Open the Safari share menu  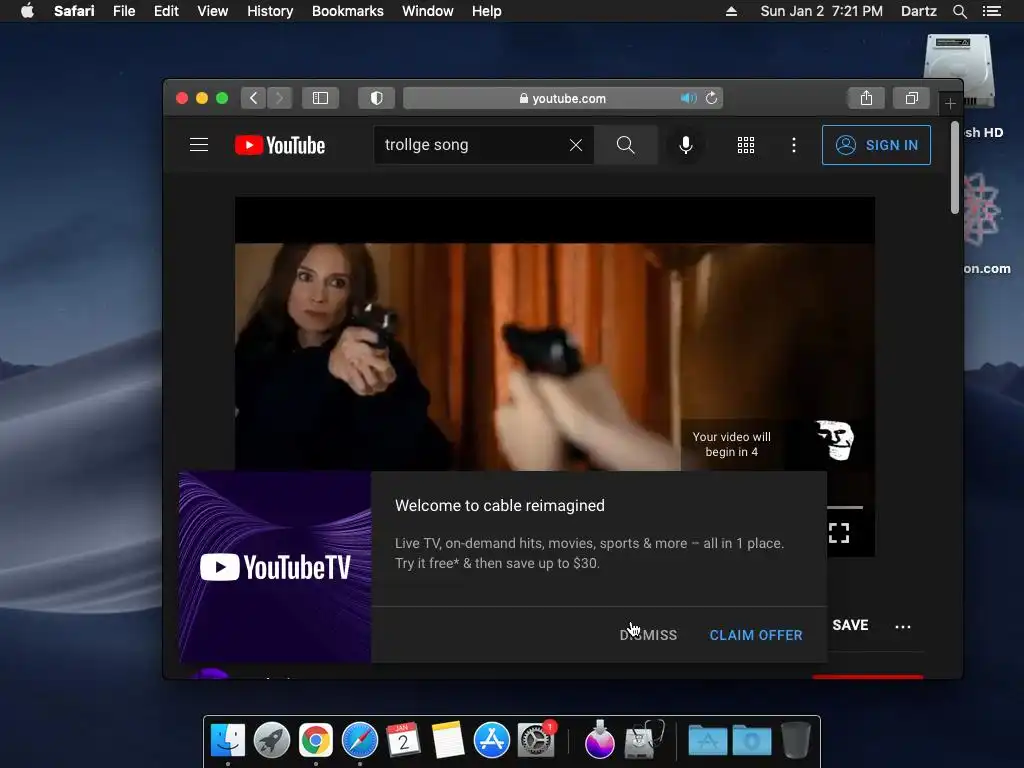[866, 98]
